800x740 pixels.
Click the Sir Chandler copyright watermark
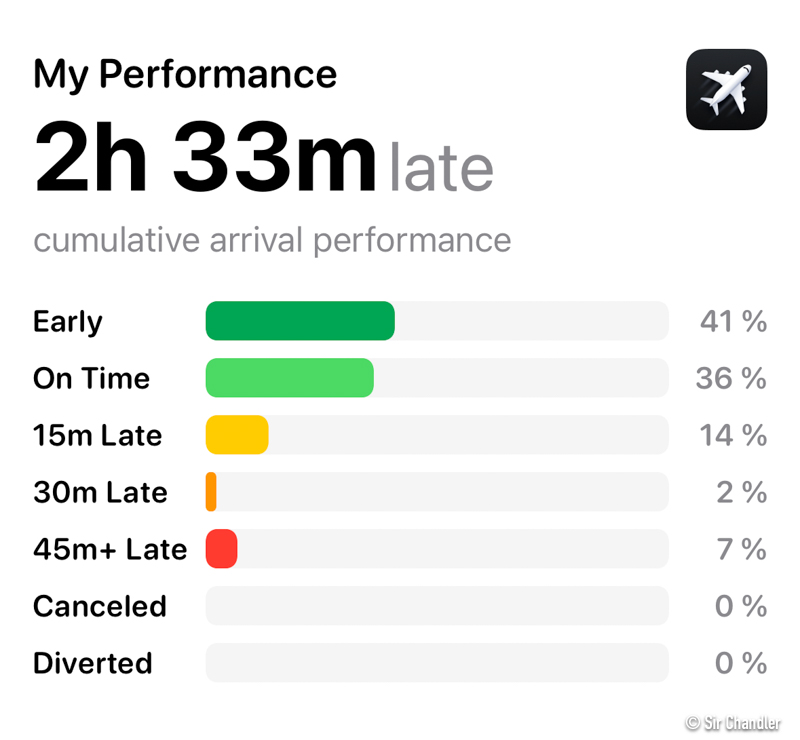pos(732,723)
